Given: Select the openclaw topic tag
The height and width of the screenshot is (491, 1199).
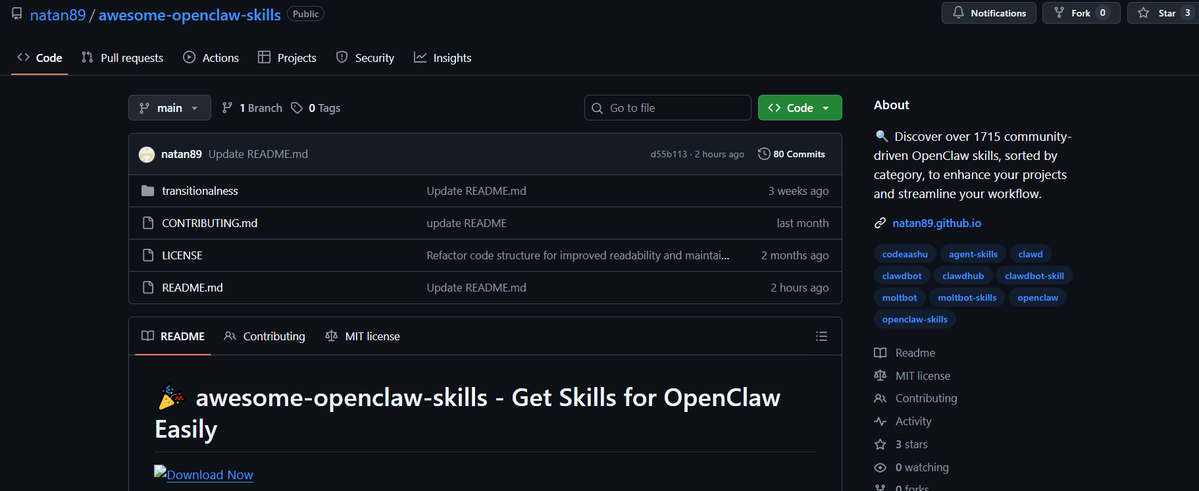Looking at the screenshot, I should click(1038, 298).
